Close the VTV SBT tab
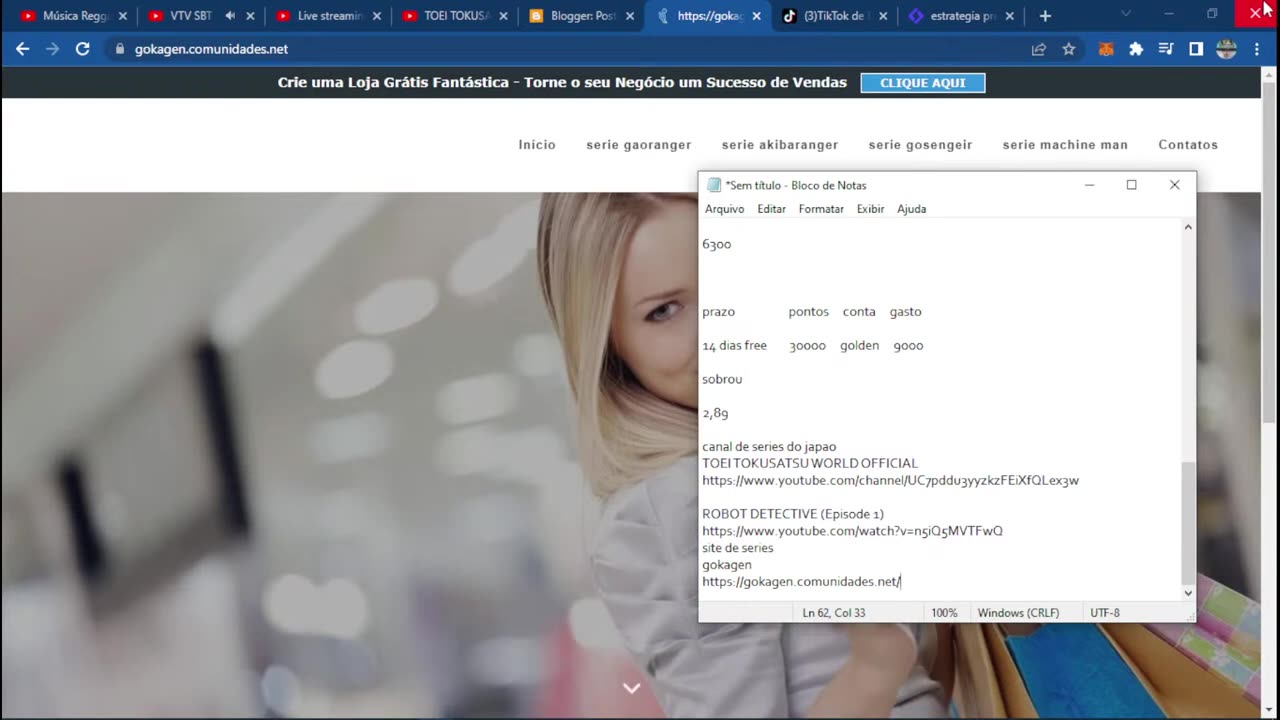The height and width of the screenshot is (720, 1280). 251,16
